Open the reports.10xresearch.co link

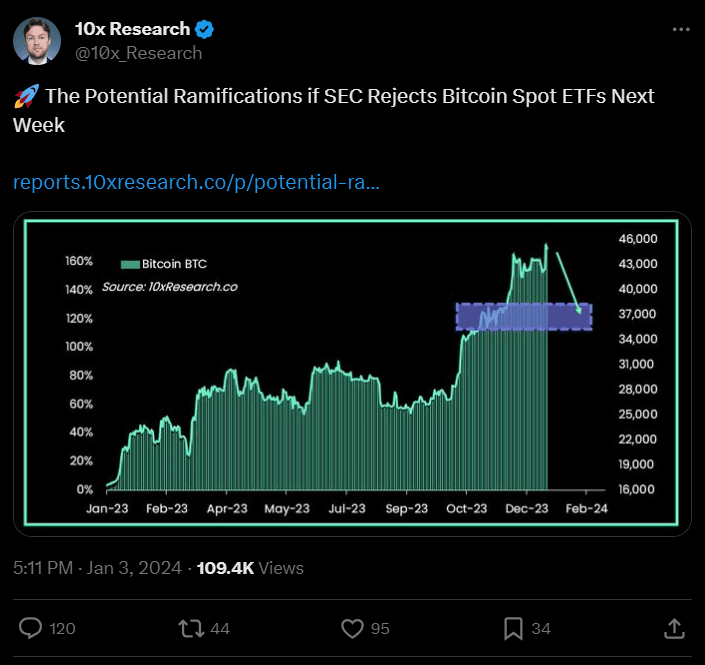195,184
